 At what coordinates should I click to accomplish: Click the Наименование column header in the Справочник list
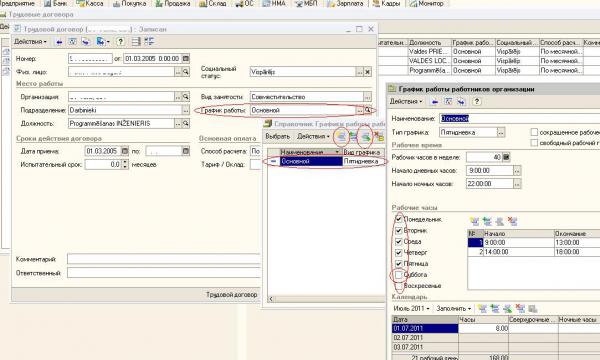click(310, 152)
